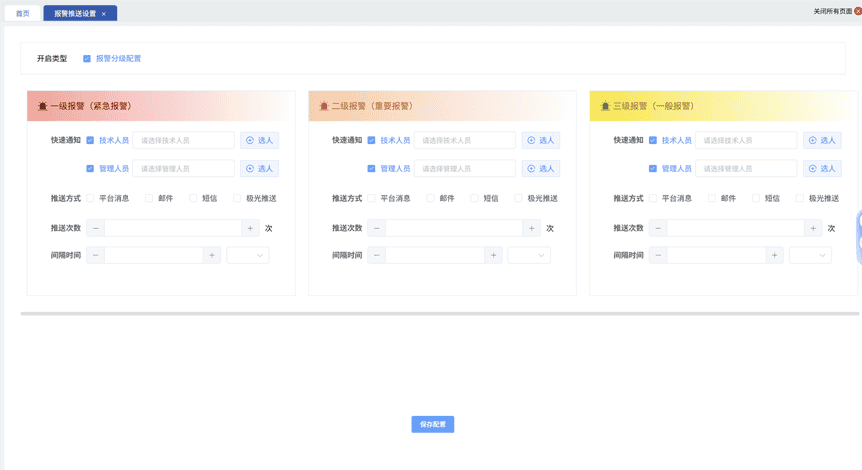This screenshot has height=470, width=862.
Task: Switch to 首页 tab
Action: [22, 14]
